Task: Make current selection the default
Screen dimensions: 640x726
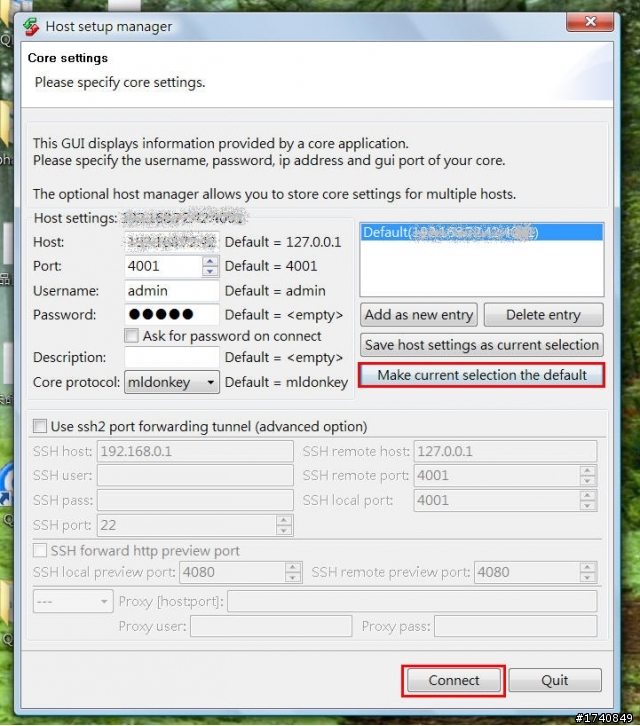Action: coord(482,375)
